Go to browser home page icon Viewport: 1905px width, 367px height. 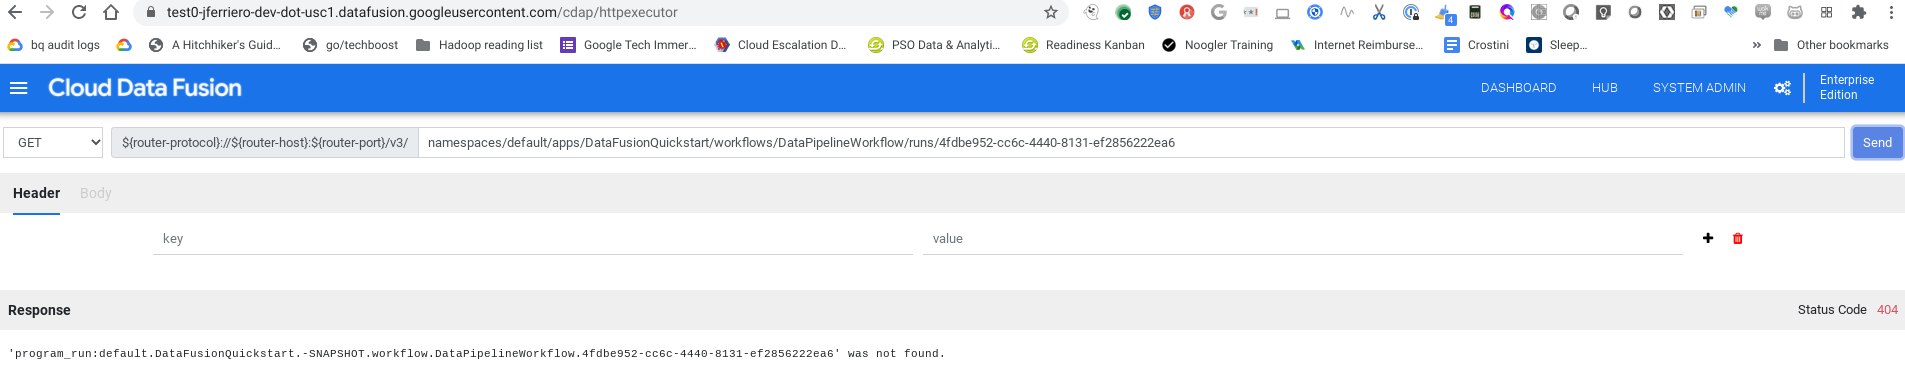tap(111, 12)
